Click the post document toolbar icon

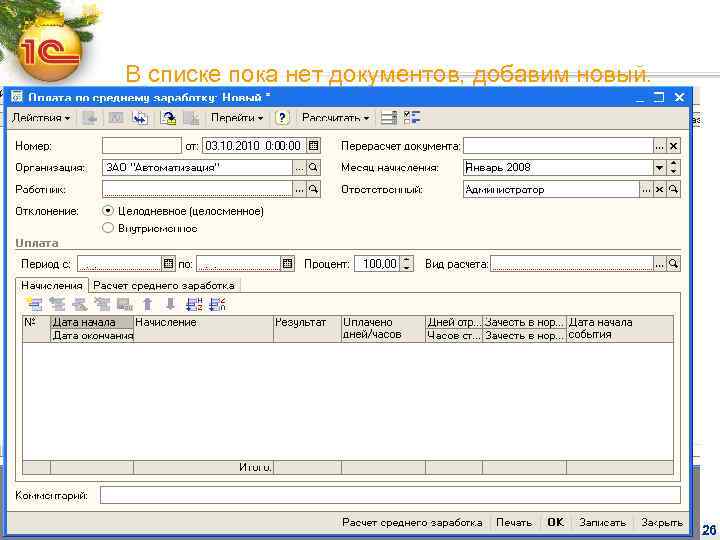(168, 118)
